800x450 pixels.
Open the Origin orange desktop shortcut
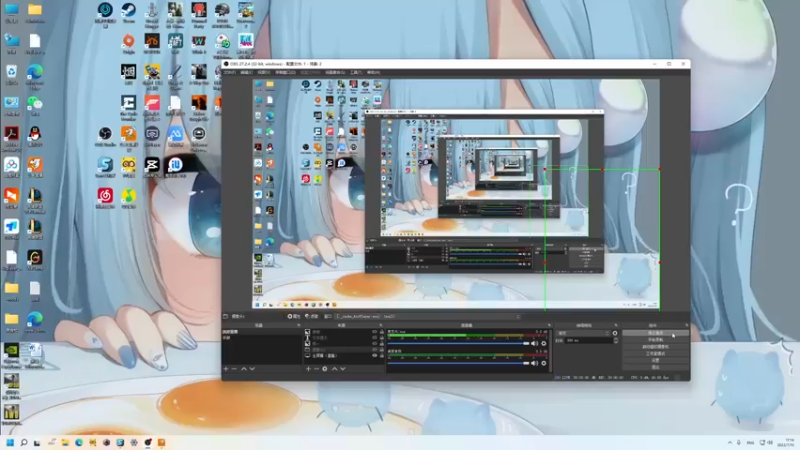[x=129, y=44]
